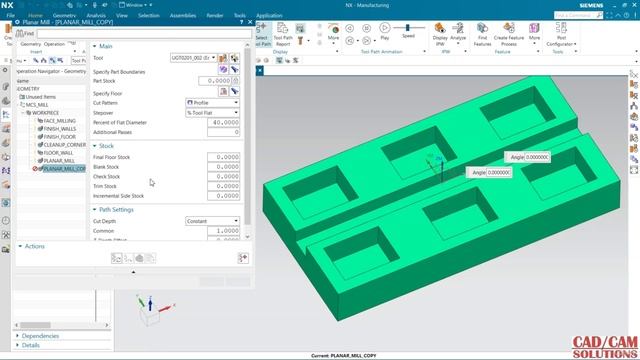Viewport: 640px width, 360px height.
Task: Click the navigator horizontal scrollbar
Action: 36,325
